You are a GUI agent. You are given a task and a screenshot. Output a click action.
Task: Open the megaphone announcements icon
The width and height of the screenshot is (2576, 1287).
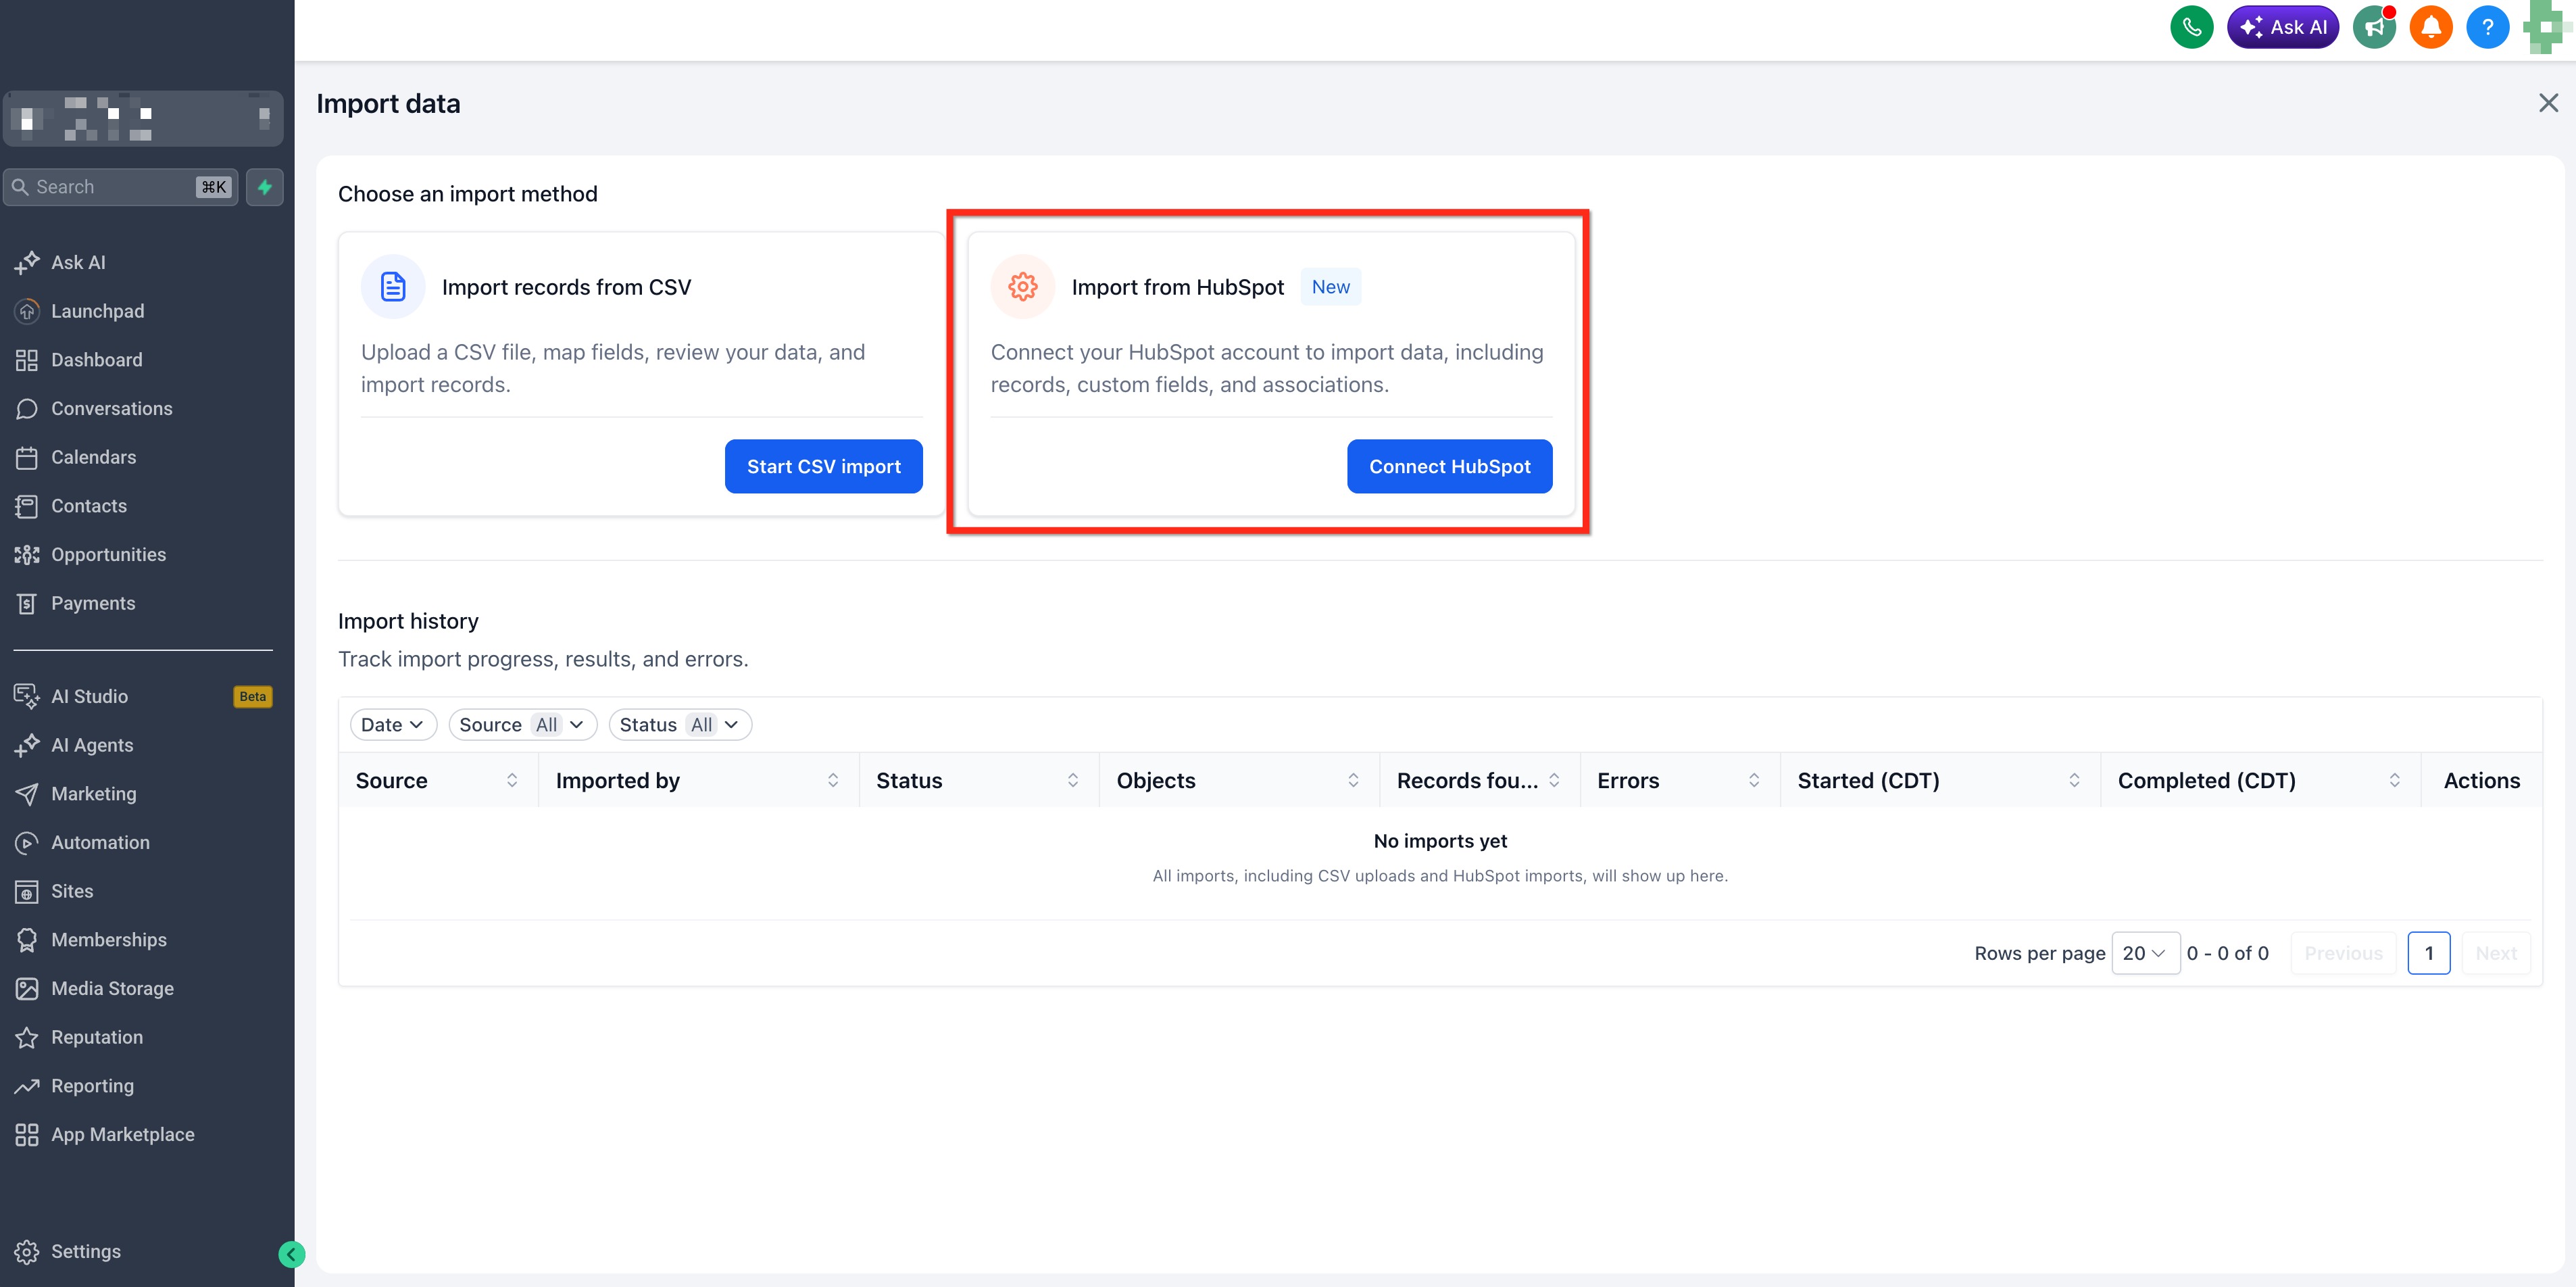coord(2374,27)
